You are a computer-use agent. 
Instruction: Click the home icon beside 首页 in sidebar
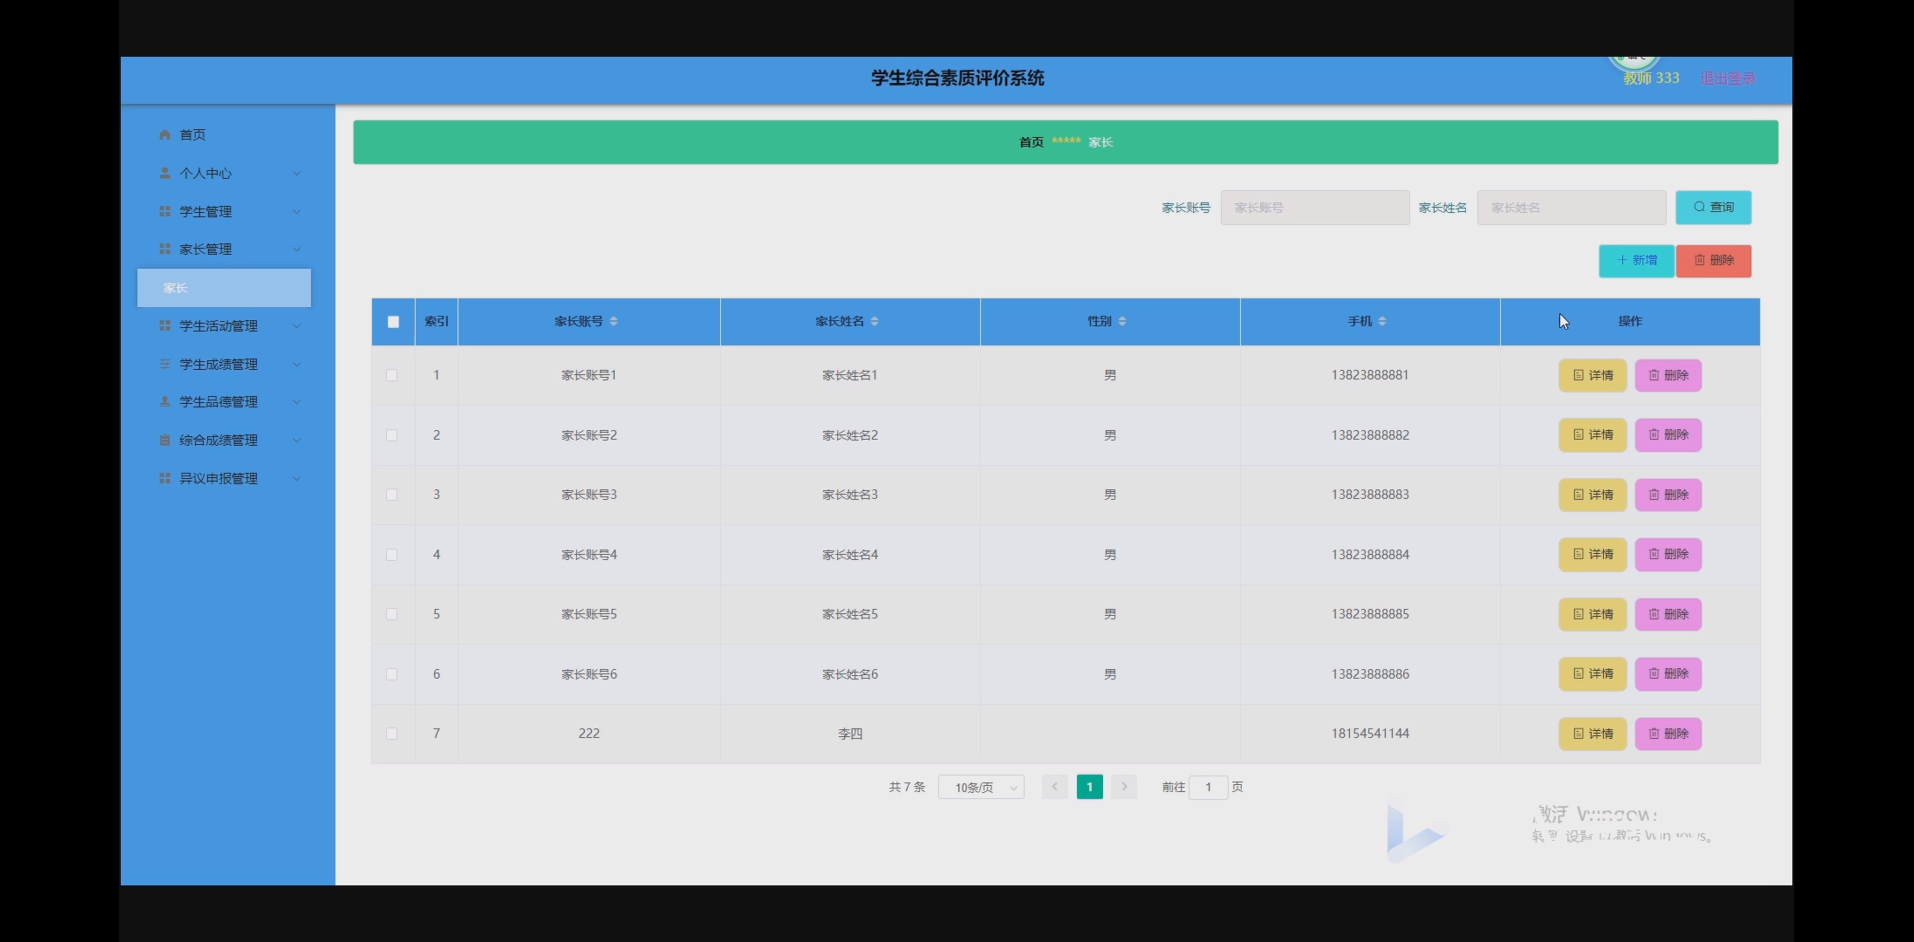click(165, 135)
